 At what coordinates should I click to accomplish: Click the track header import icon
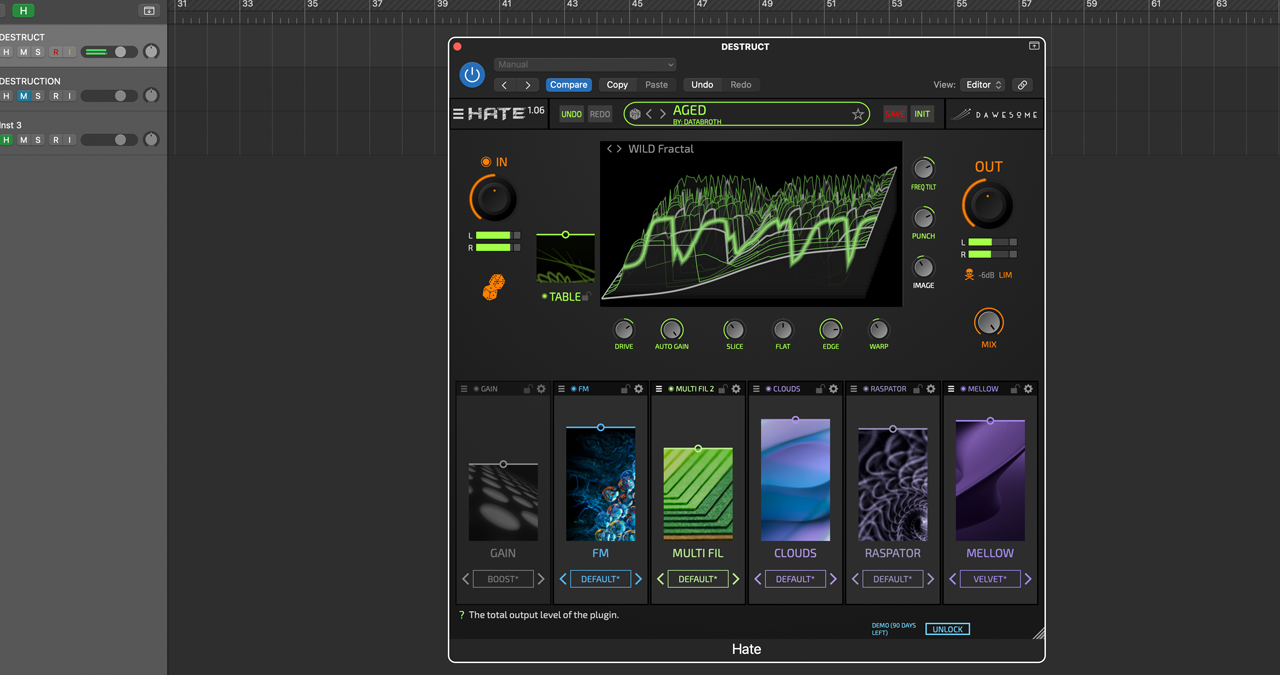[x=149, y=11]
